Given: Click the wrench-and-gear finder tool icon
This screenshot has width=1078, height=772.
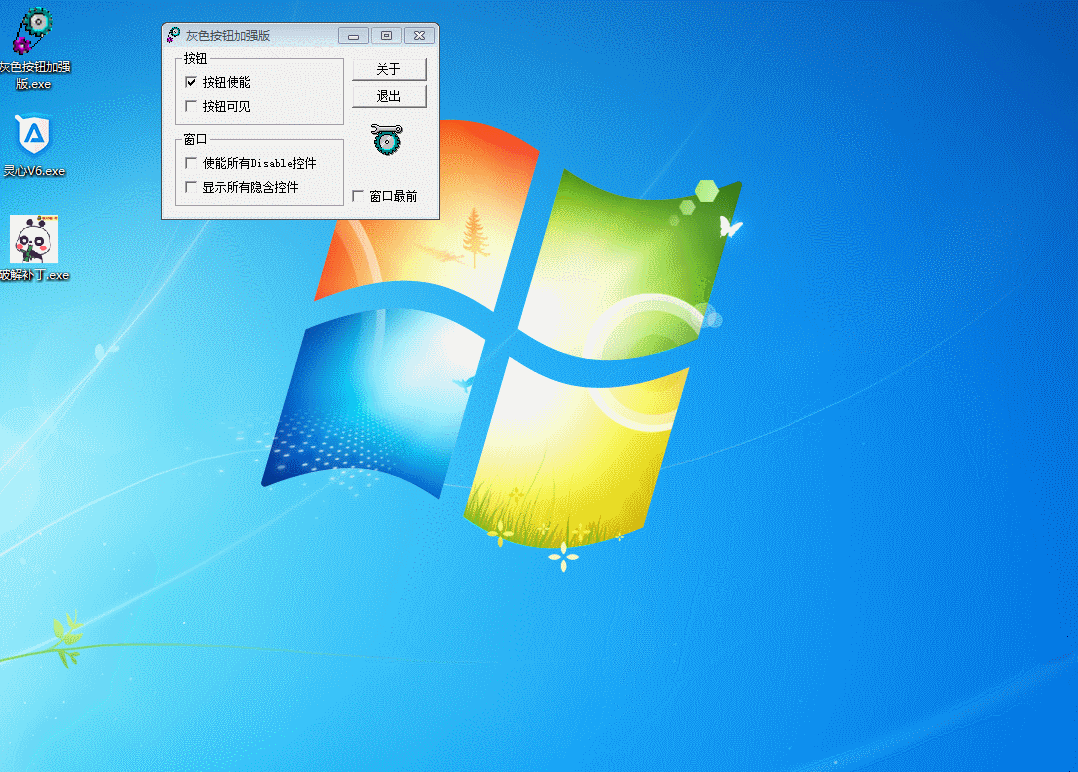Looking at the screenshot, I should (x=386, y=140).
